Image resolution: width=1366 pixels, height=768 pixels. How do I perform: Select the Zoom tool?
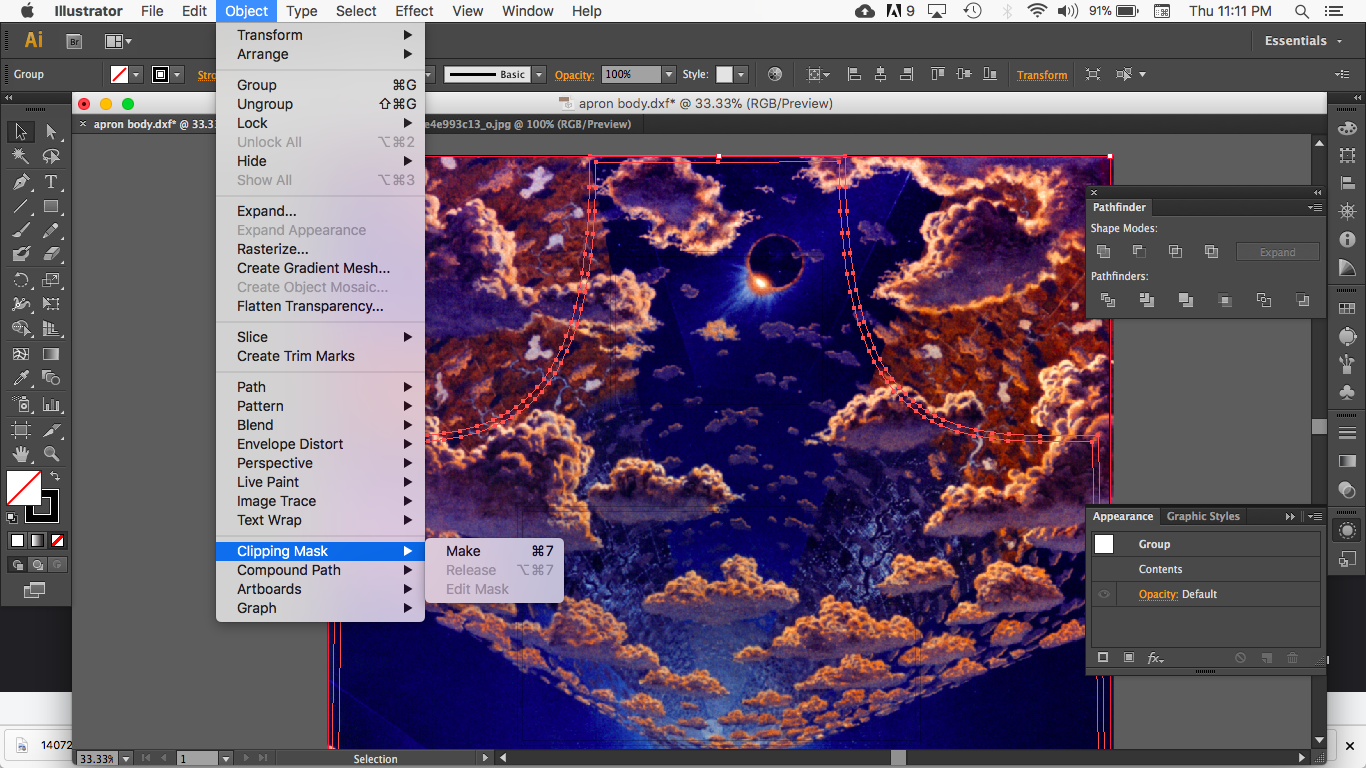pos(51,454)
